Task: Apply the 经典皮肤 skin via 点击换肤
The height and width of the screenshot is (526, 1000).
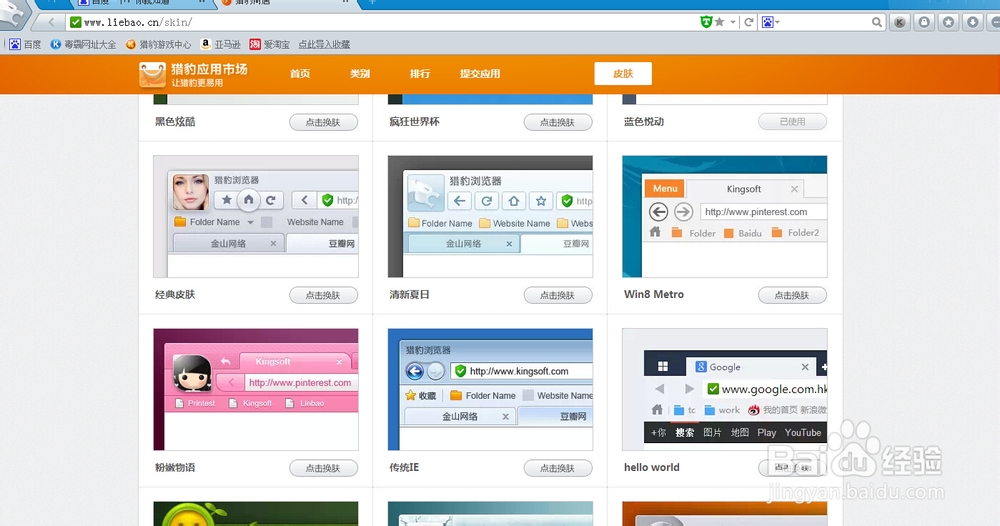Action: click(x=323, y=295)
